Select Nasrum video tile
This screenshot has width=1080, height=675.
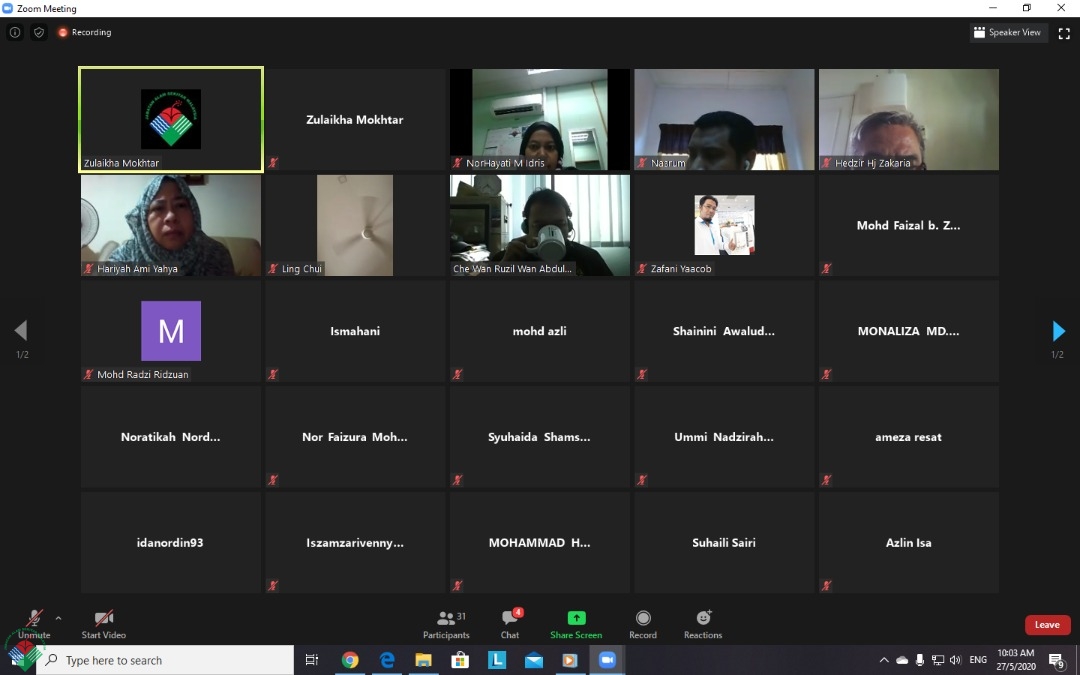click(724, 119)
